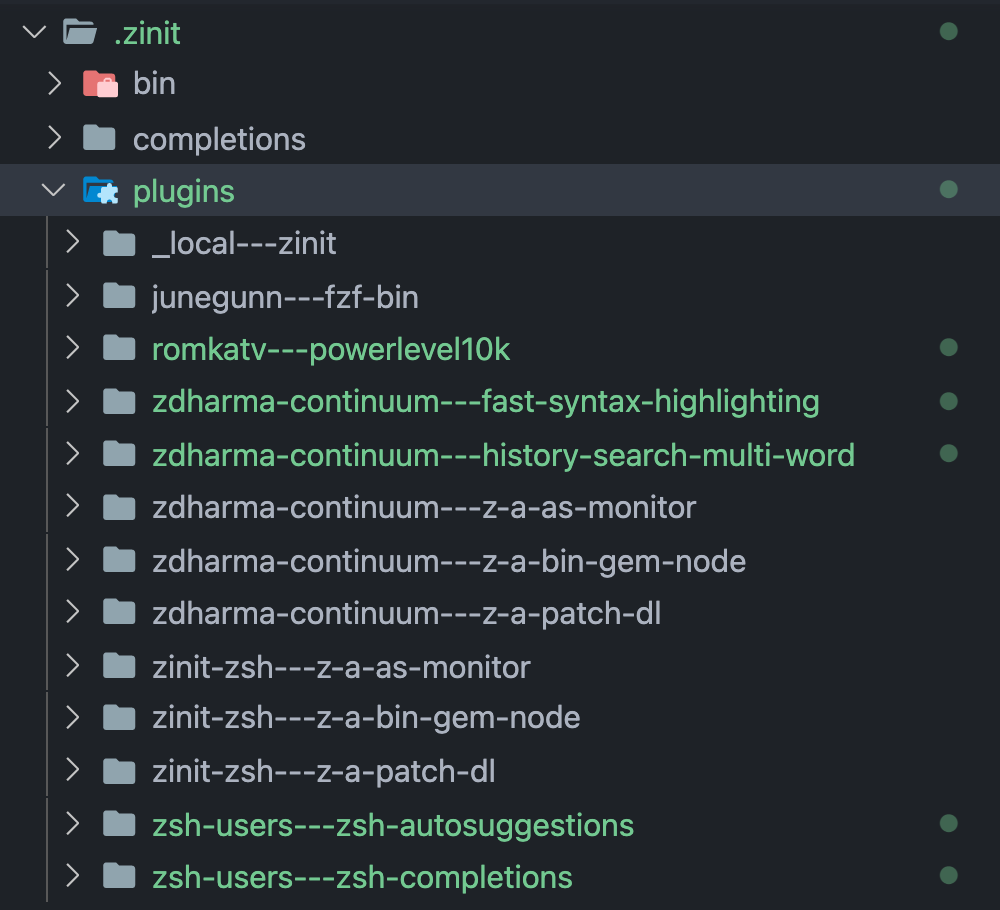Expand zdharma-continuum---fast-syntax-highlighting
Screen dimensions: 1000x910
tap(73, 401)
